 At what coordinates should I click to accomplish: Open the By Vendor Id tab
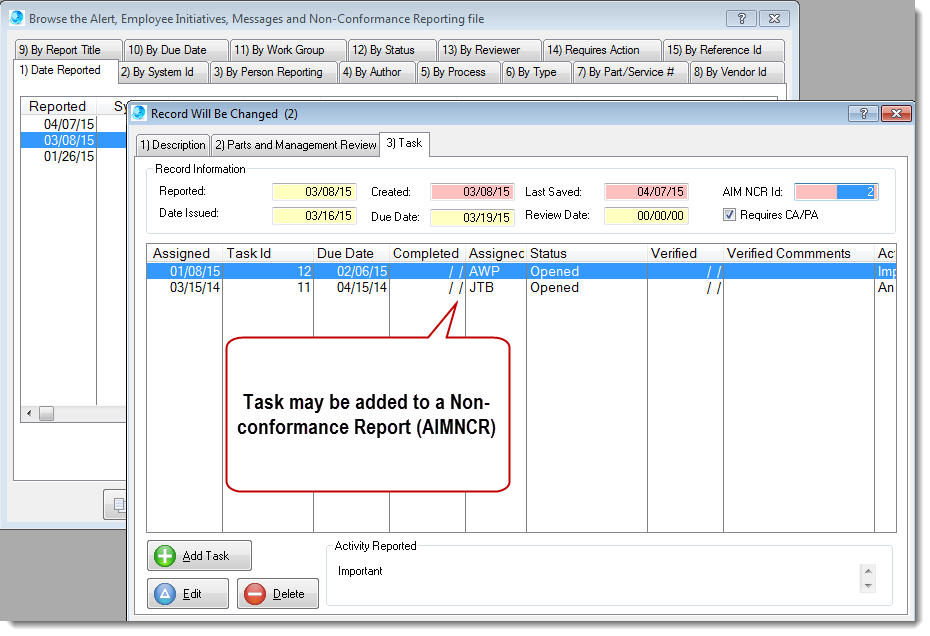[x=736, y=72]
